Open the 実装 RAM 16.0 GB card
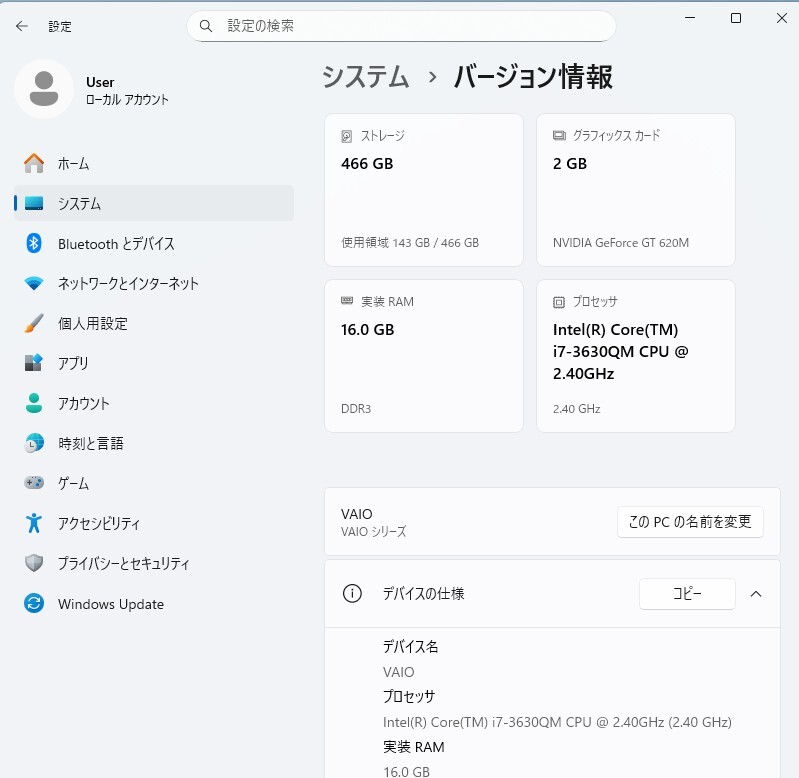The height and width of the screenshot is (778, 799). 424,356
